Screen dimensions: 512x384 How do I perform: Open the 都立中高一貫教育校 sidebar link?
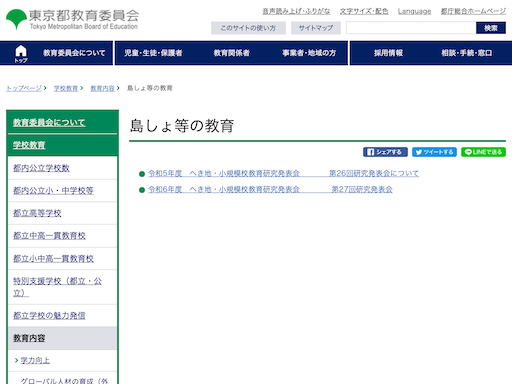point(49,236)
